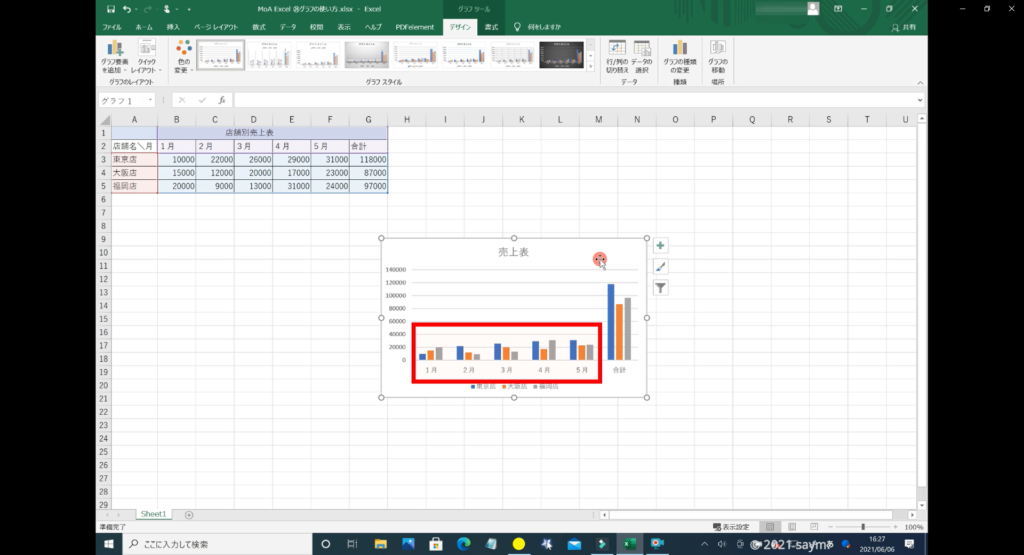
Task: Open the Change Colors (色の変更) dropdown
Action: (183, 58)
